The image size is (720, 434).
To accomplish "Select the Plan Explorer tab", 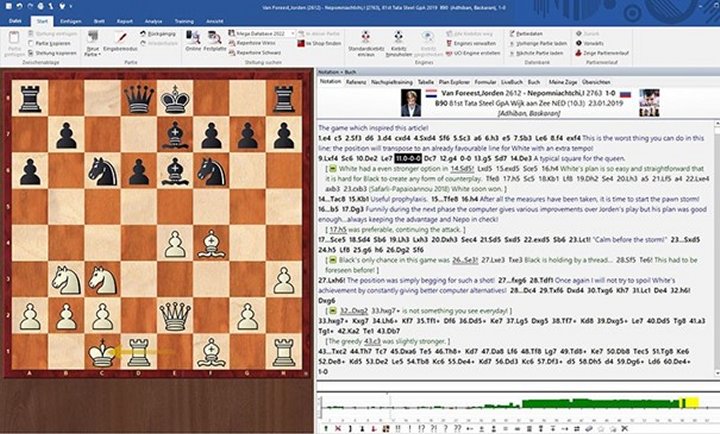I will 454,82.
